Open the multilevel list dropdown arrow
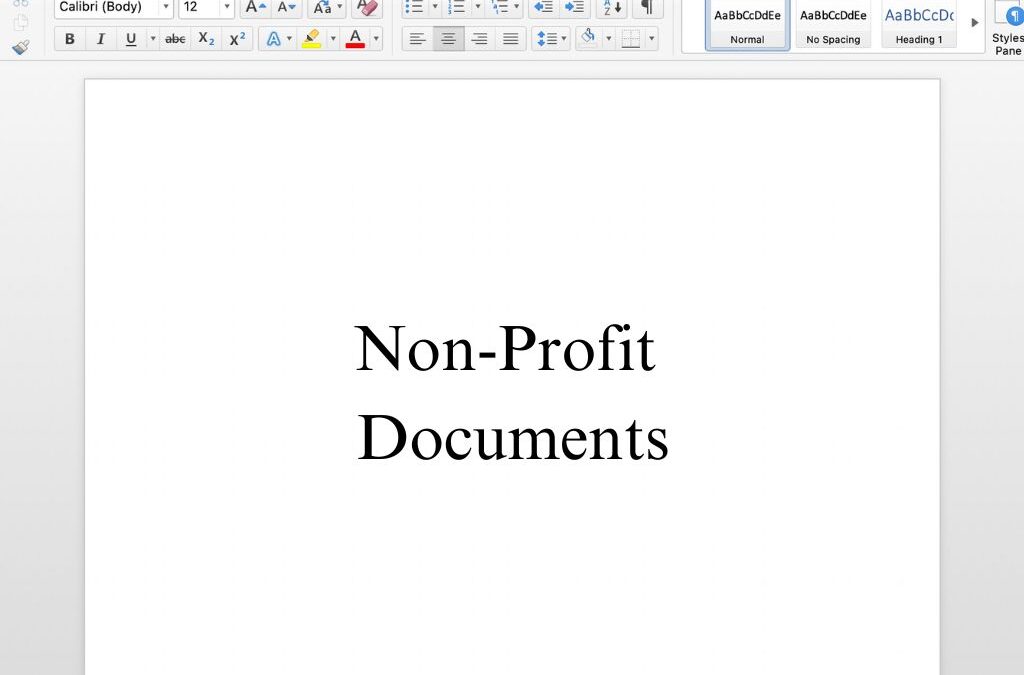This screenshot has height=675, width=1024. click(x=517, y=7)
